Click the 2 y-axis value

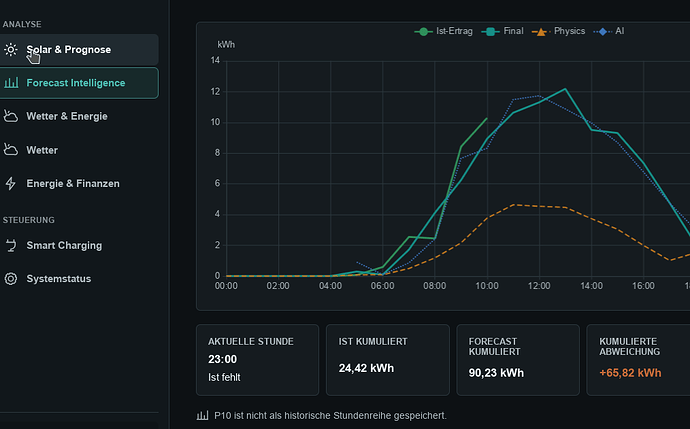click(217, 245)
